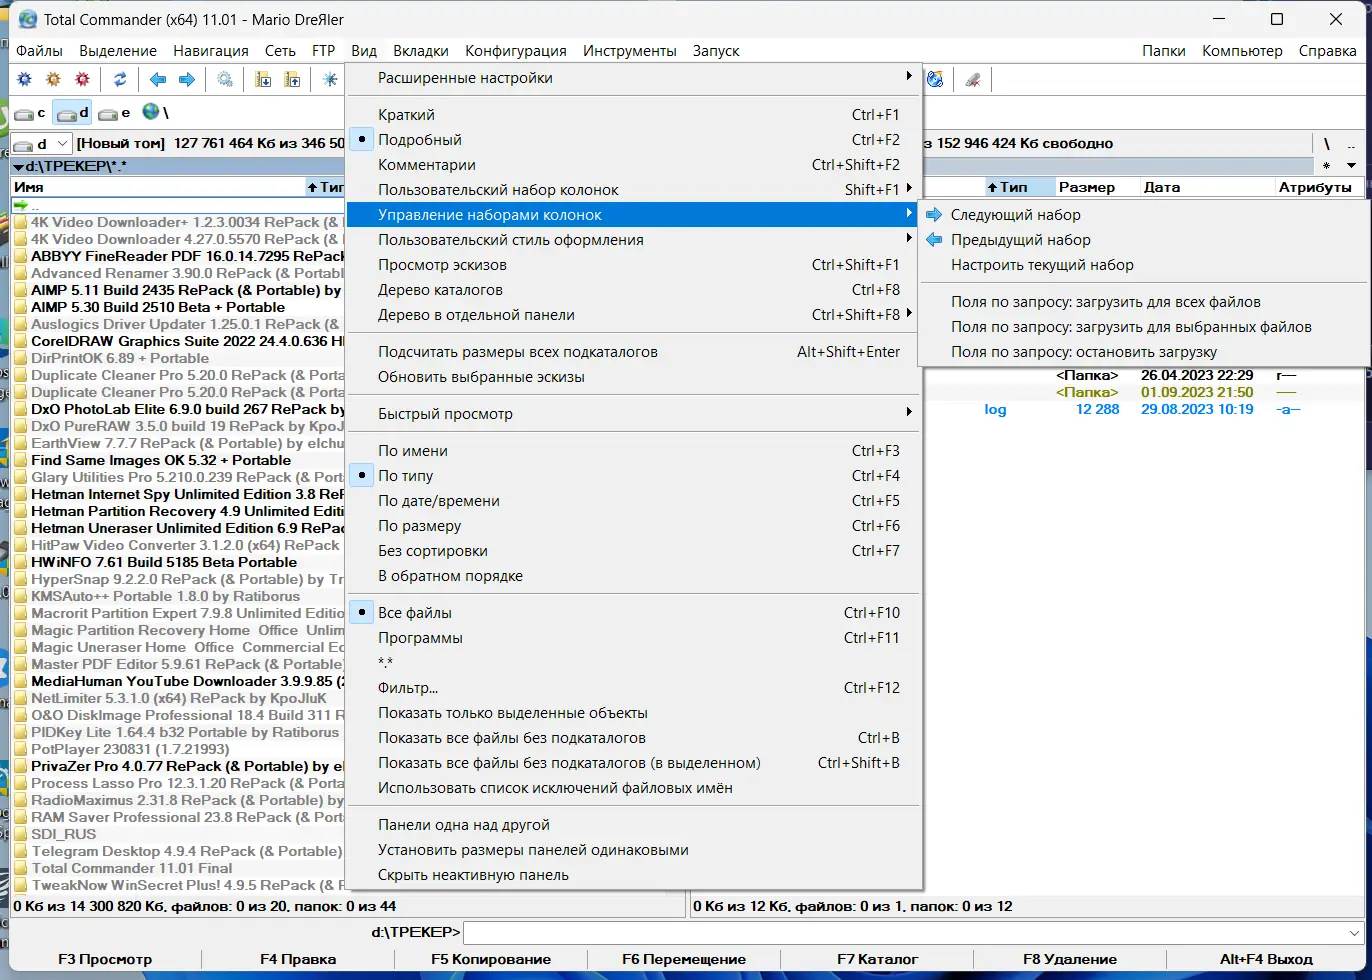The width and height of the screenshot is (1372, 980).
Task: Choose Настроить текущий набор
Action: coord(1144,265)
